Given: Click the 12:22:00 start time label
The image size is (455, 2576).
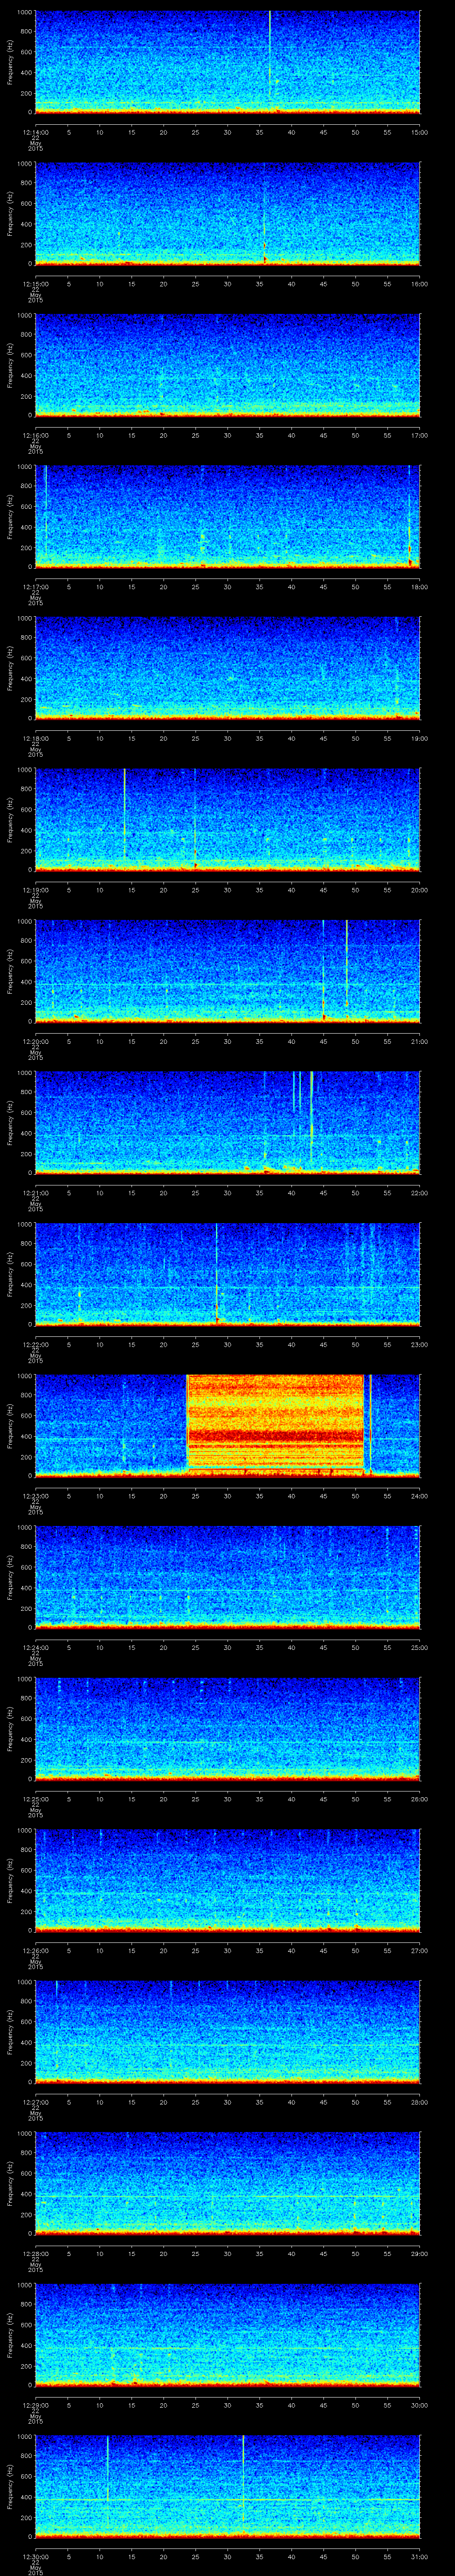Looking at the screenshot, I should point(35,1344).
